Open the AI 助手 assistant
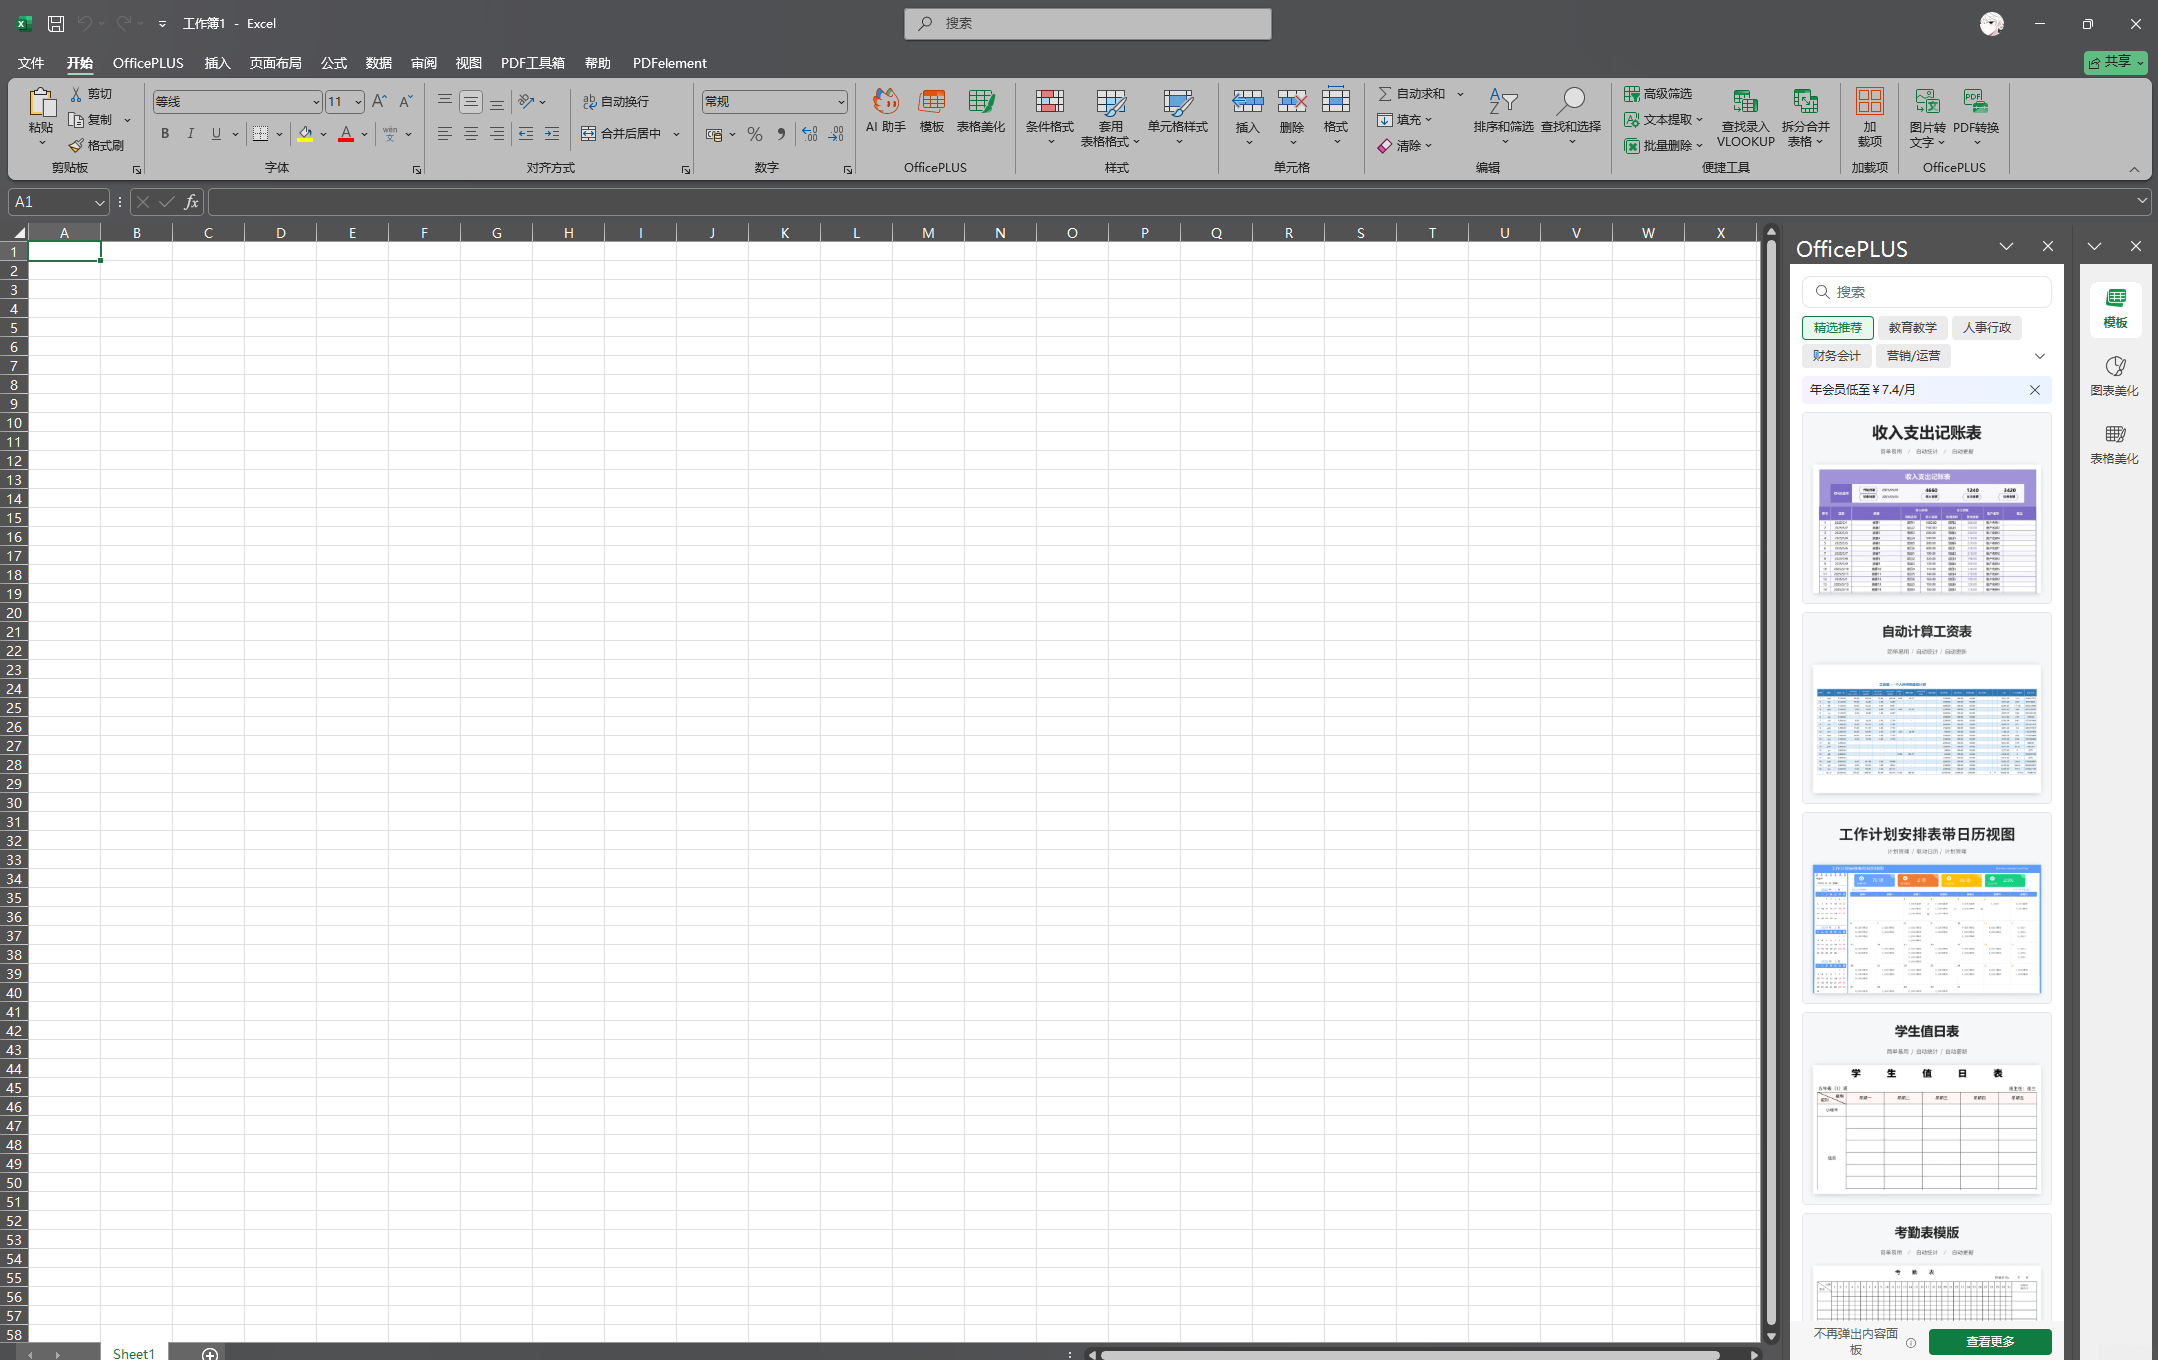 pos(886,110)
